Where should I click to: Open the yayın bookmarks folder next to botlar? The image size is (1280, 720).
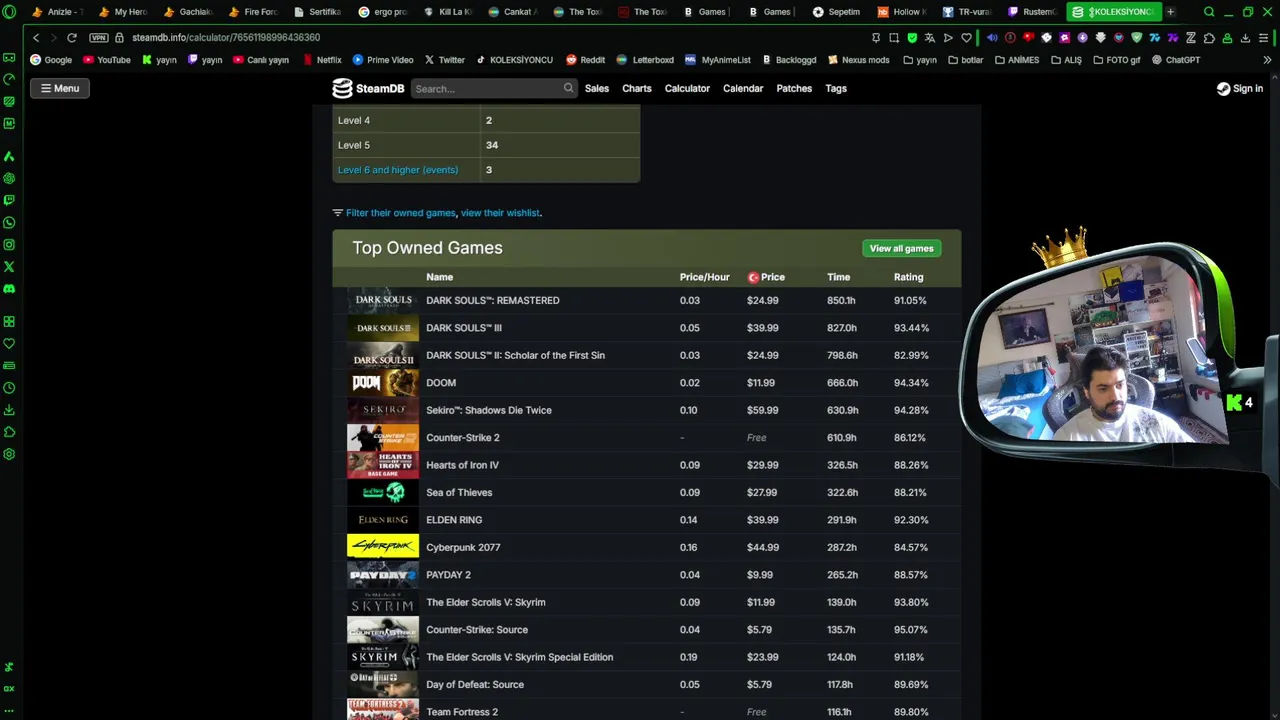click(x=920, y=60)
